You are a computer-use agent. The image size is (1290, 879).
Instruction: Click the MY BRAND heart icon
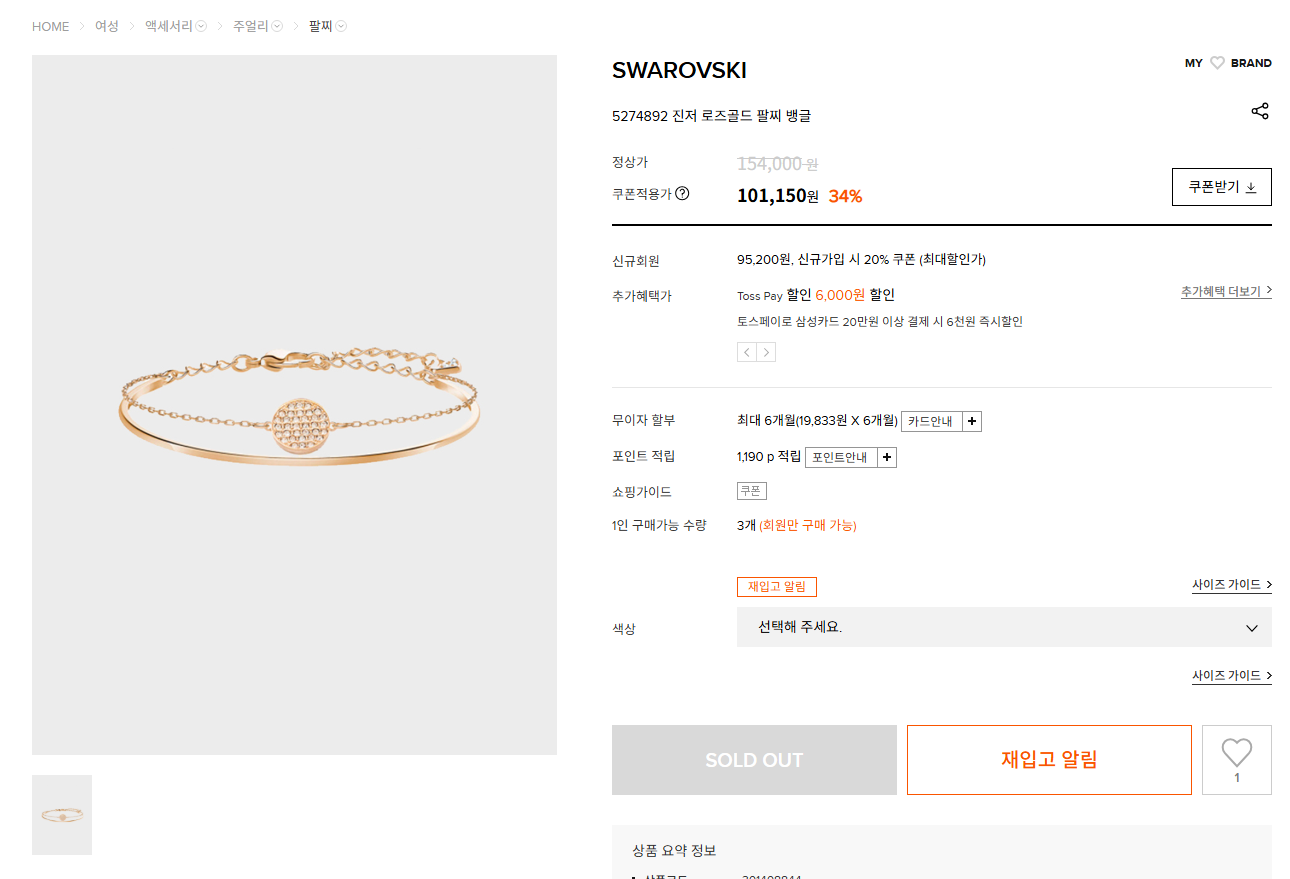pos(1217,63)
